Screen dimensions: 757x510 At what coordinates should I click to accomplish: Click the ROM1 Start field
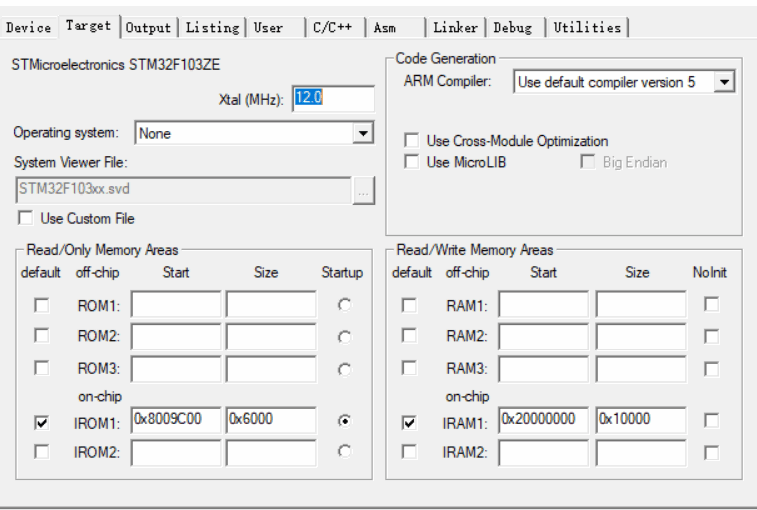click(176, 304)
